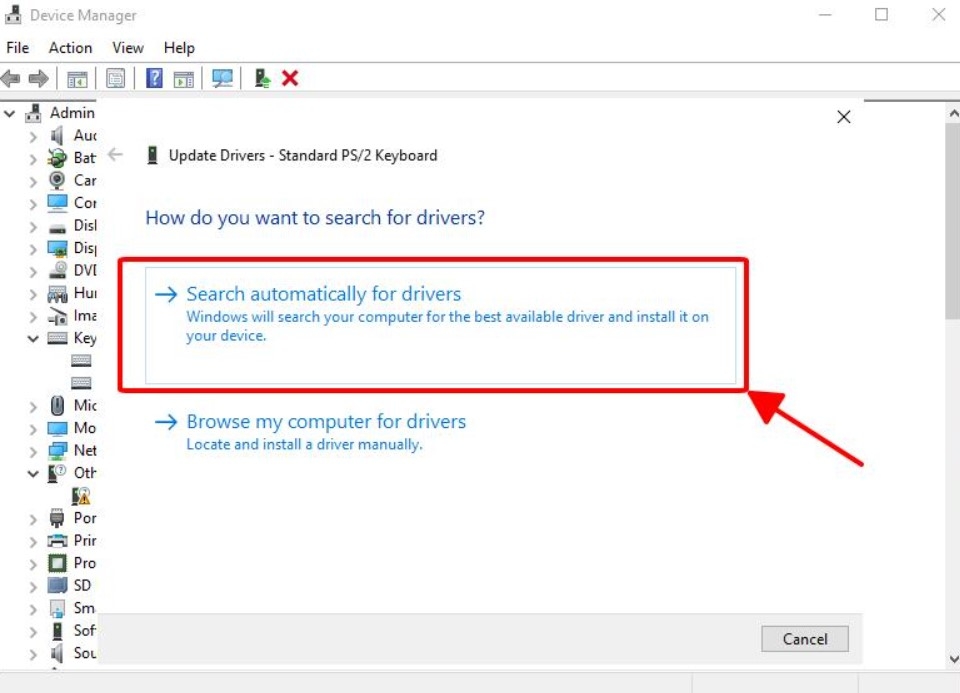
Task: Select the Audio speaker icon
Action: [x=57, y=135]
